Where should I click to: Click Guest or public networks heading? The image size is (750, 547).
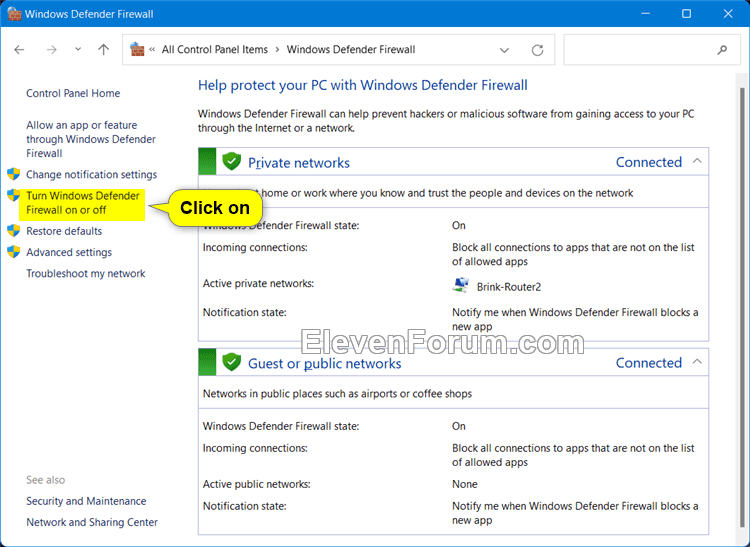point(324,364)
